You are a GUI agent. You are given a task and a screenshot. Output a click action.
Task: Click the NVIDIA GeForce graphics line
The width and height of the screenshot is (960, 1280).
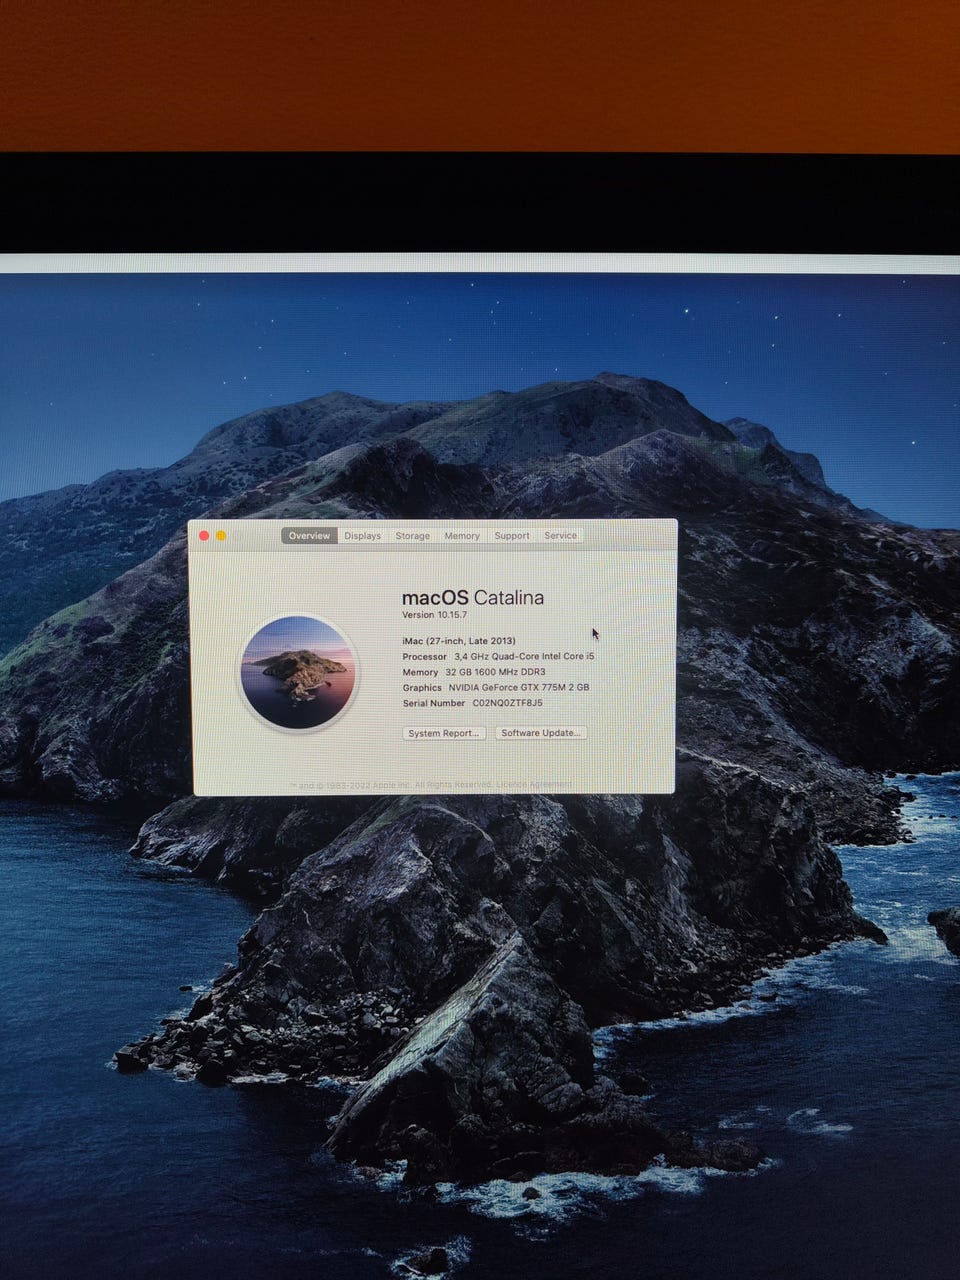click(x=495, y=688)
